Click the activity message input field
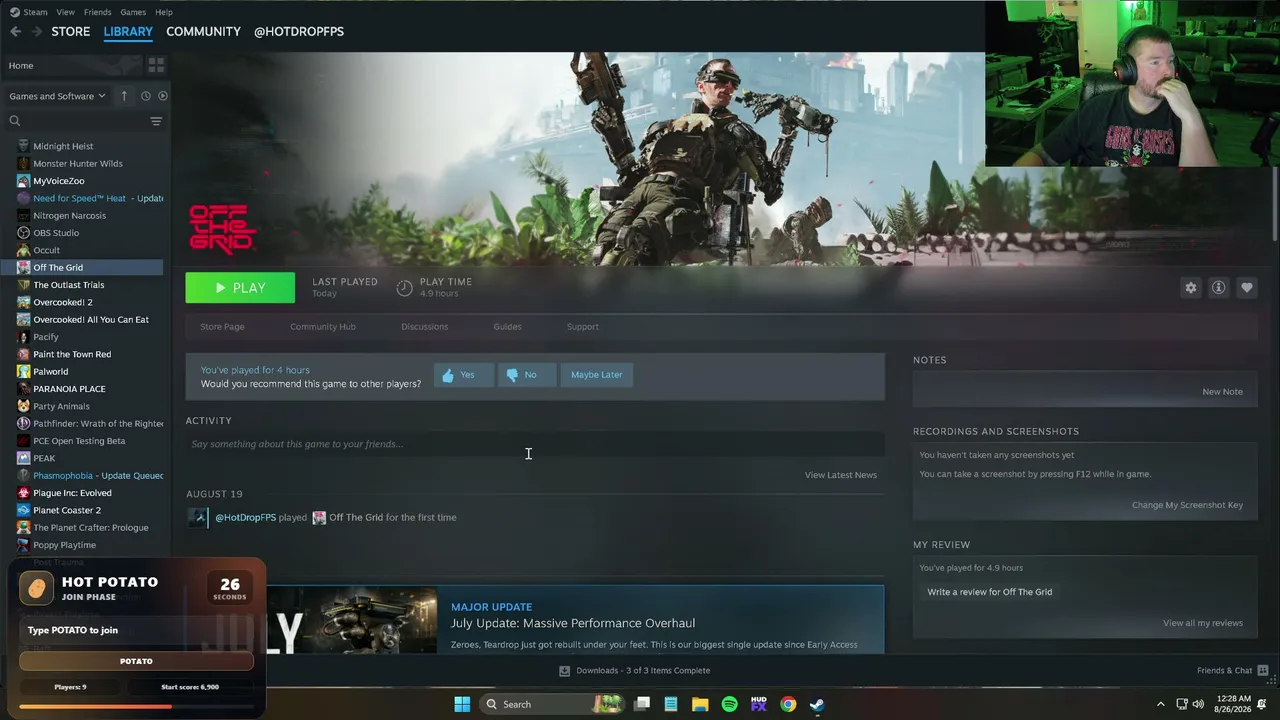The height and width of the screenshot is (720, 1280). 535,444
